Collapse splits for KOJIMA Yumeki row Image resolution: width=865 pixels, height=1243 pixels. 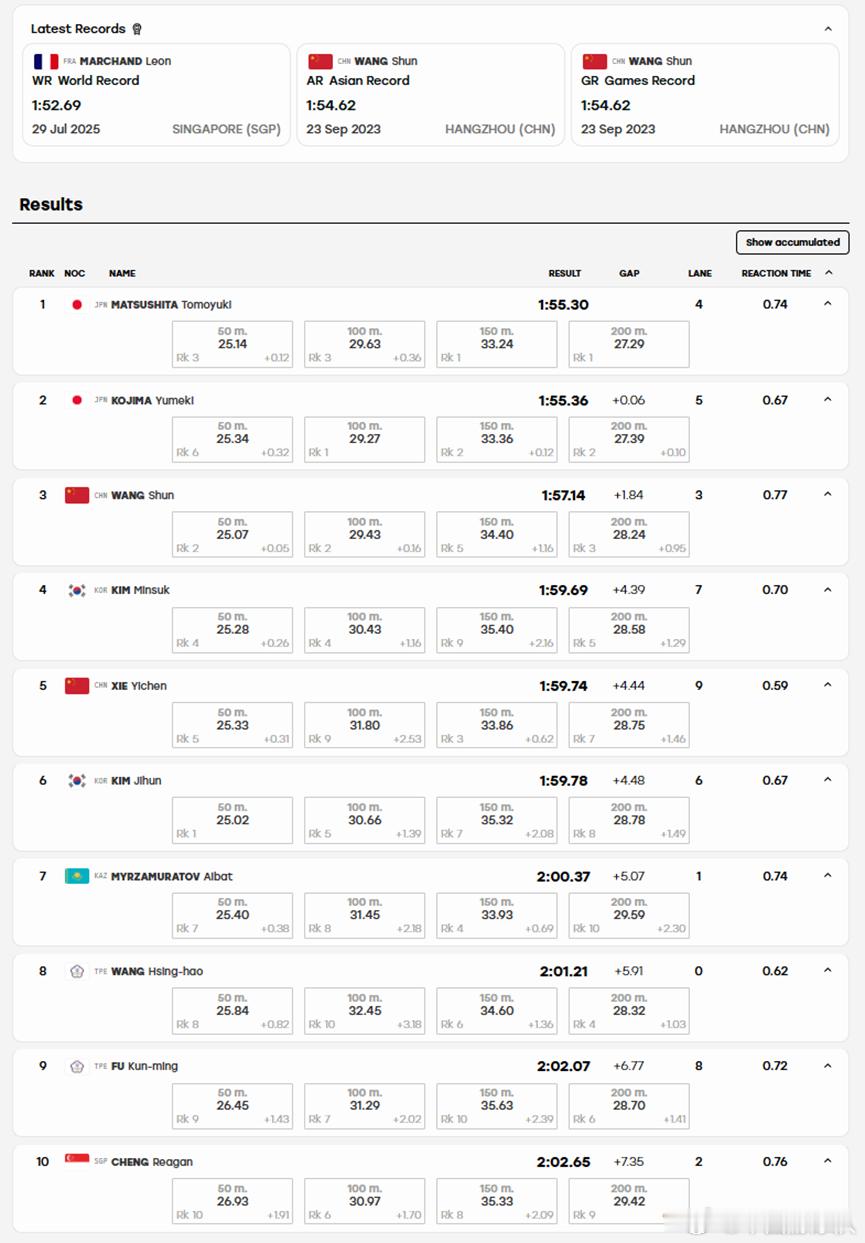tap(827, 400)
